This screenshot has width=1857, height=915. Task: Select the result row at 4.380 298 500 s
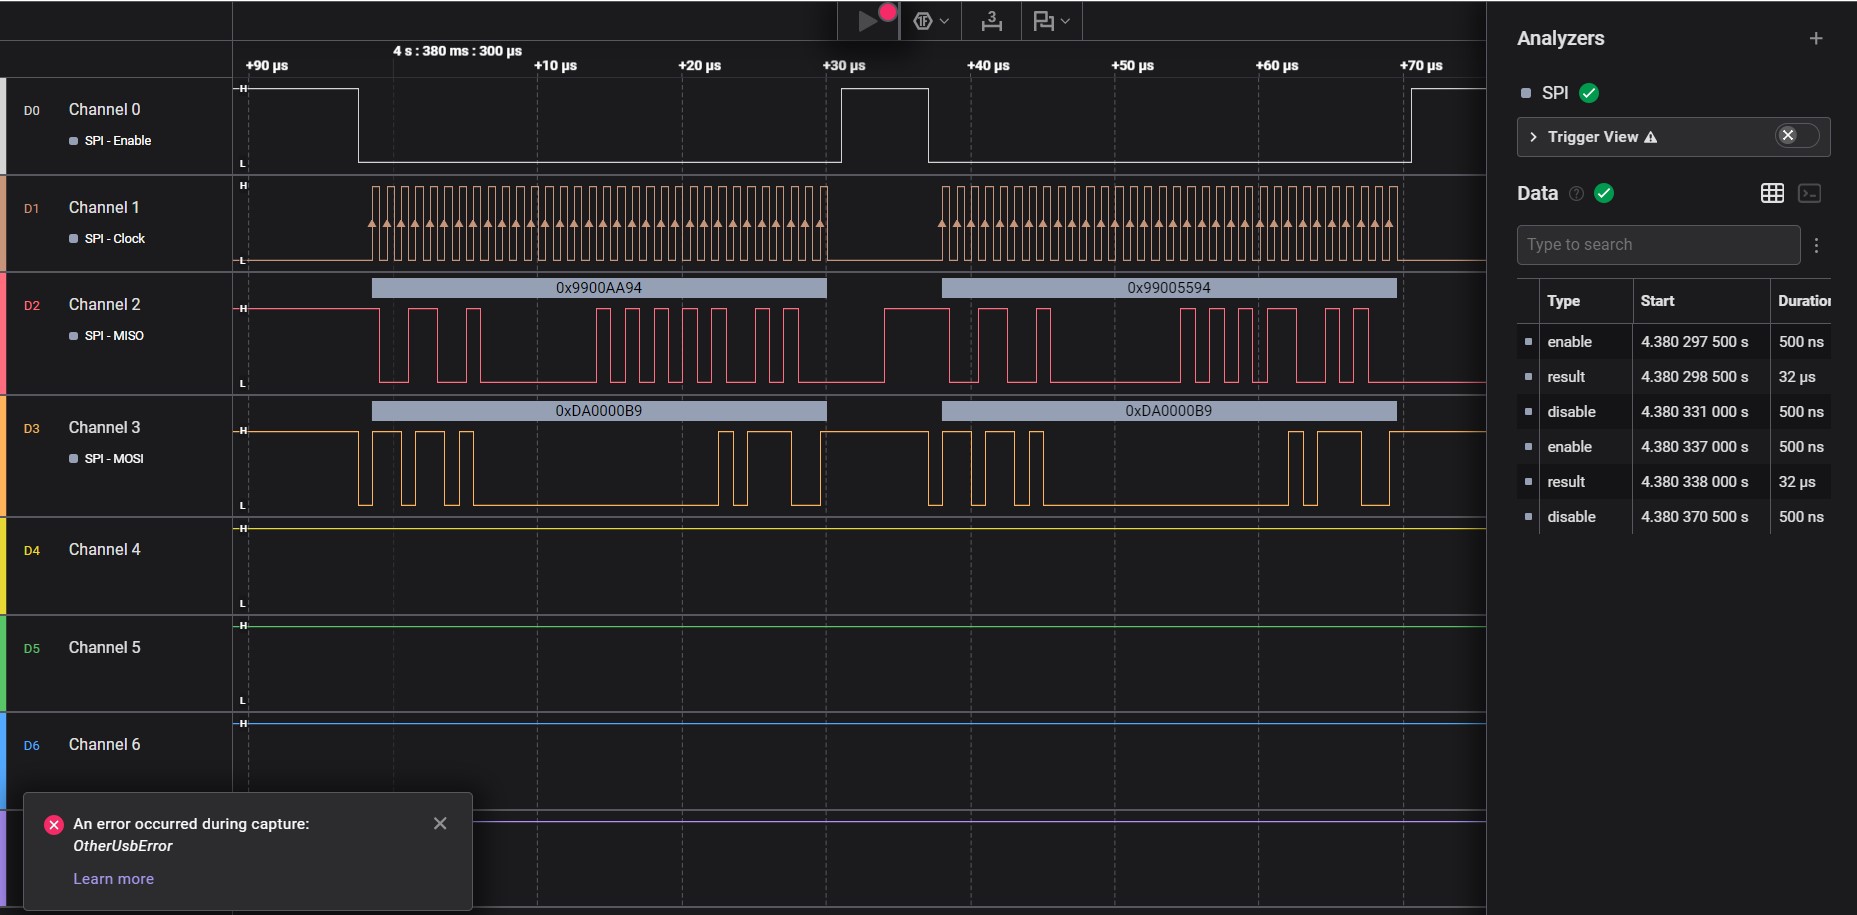coord(1674,377)
